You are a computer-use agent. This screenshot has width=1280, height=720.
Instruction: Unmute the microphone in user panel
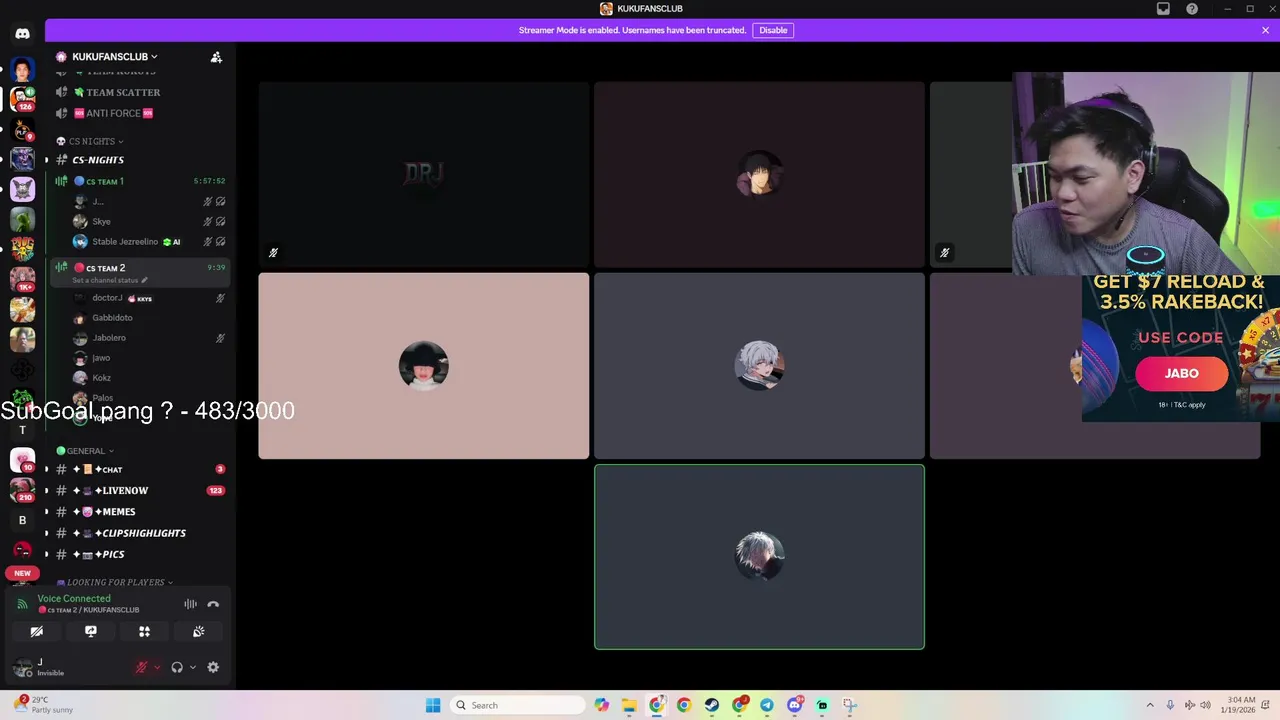[x=141, y=667]
